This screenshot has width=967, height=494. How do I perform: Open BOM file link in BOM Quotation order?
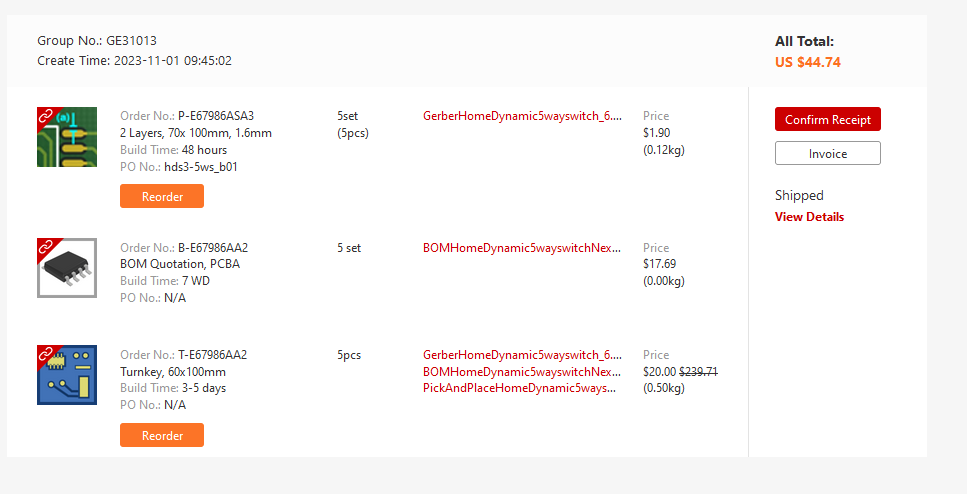(x=522, y=248)
